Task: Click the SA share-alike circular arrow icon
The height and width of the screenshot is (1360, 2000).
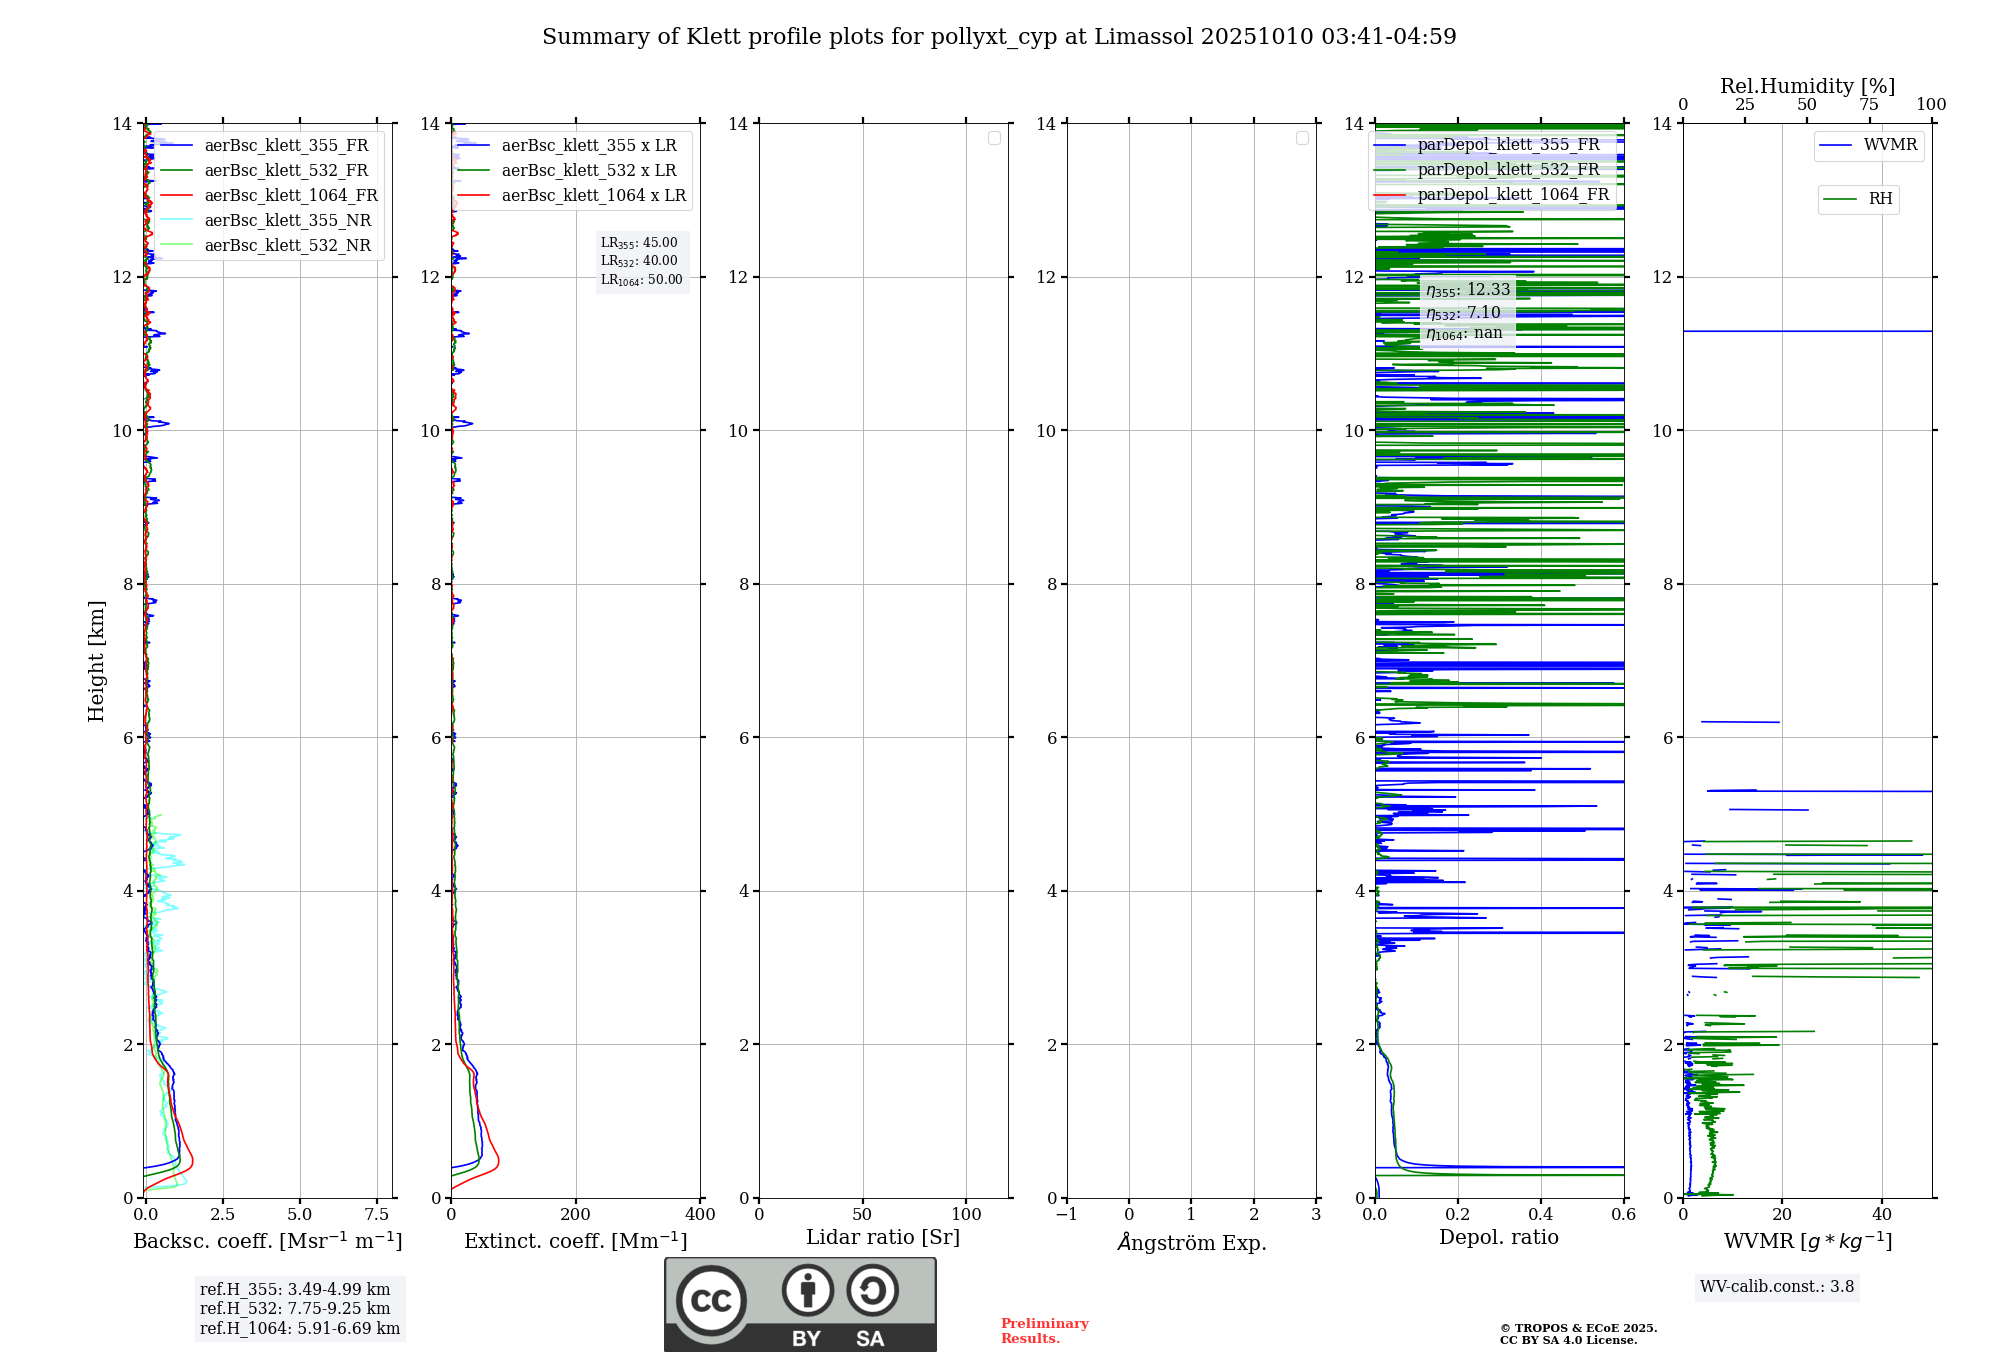Action: click(x=872, y=1291)
